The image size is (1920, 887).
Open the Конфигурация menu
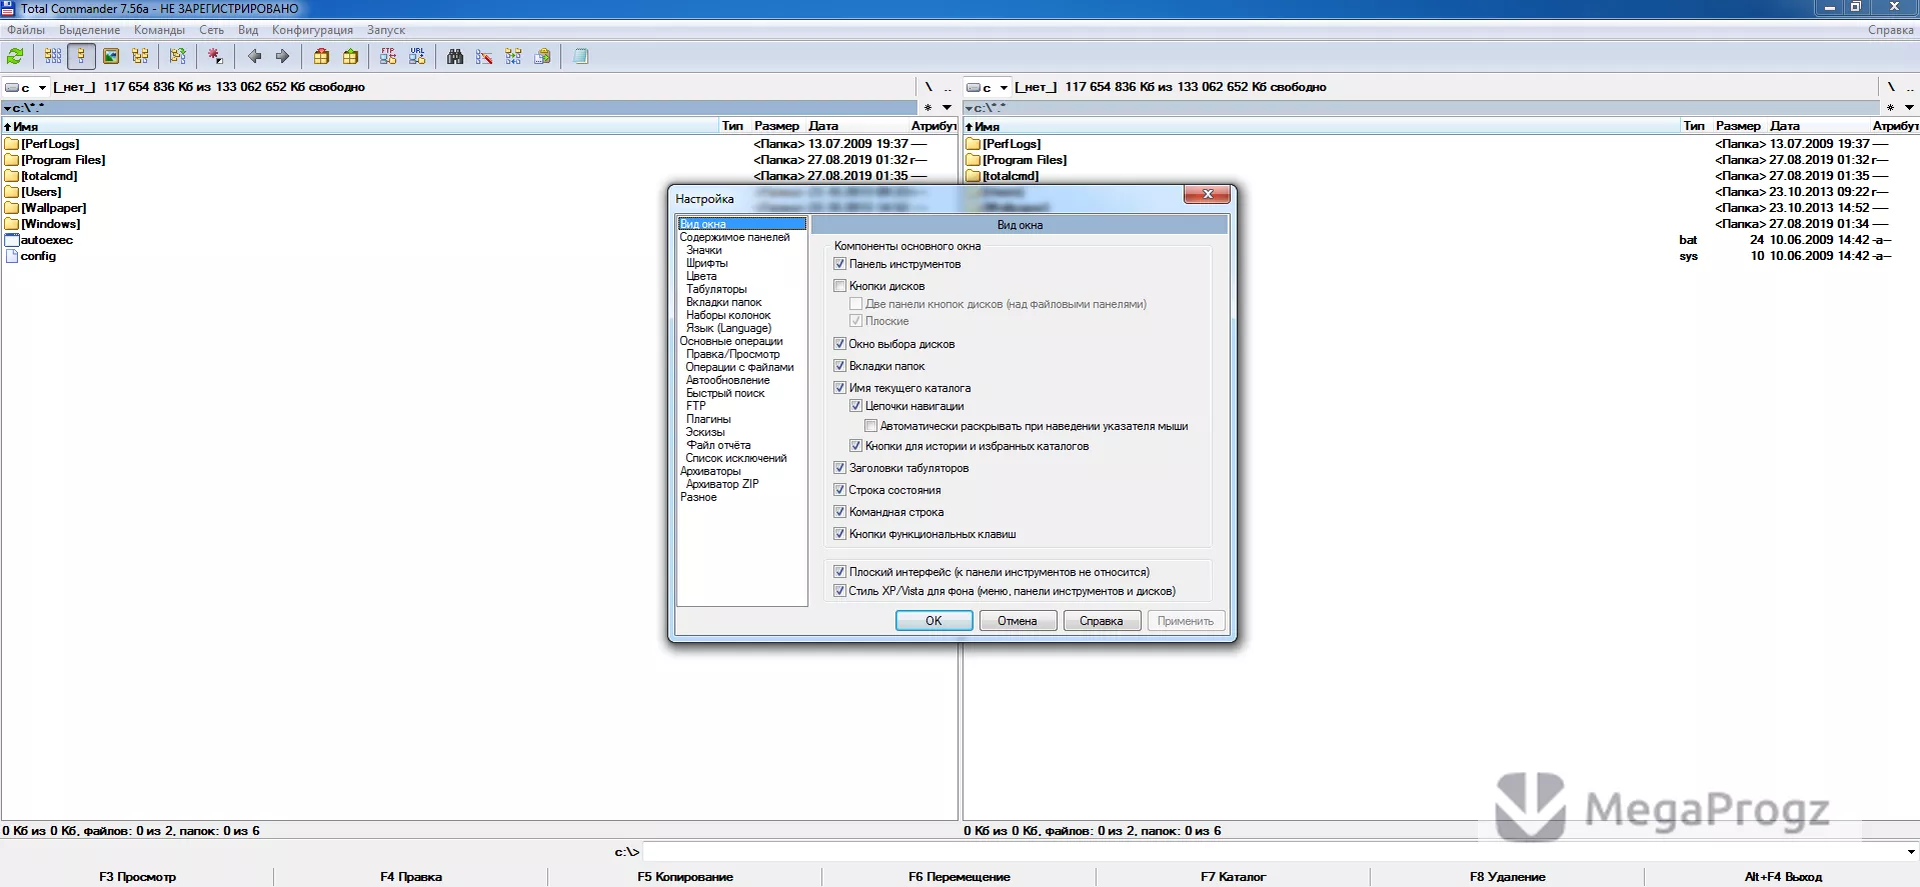coord(312,30)
